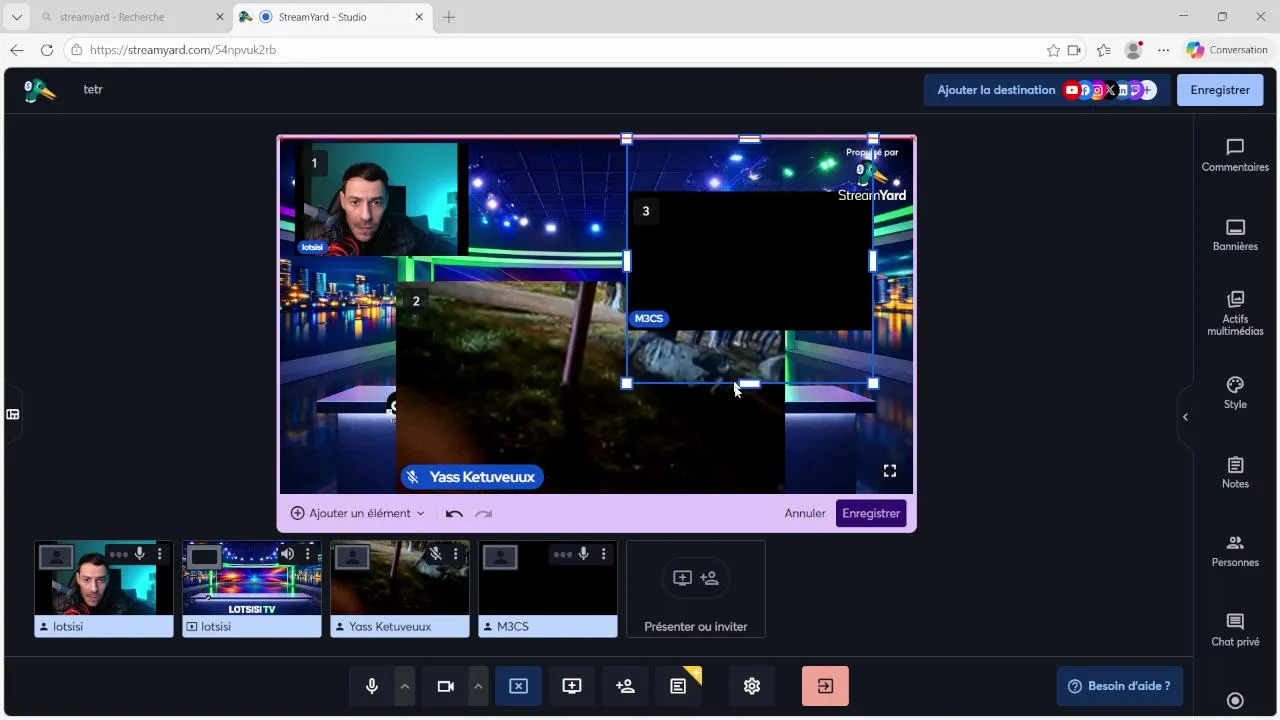Mute lotsisi camera card microphone
The height and width of the screenshot is (720, 1280).
(x=140, y=554)
